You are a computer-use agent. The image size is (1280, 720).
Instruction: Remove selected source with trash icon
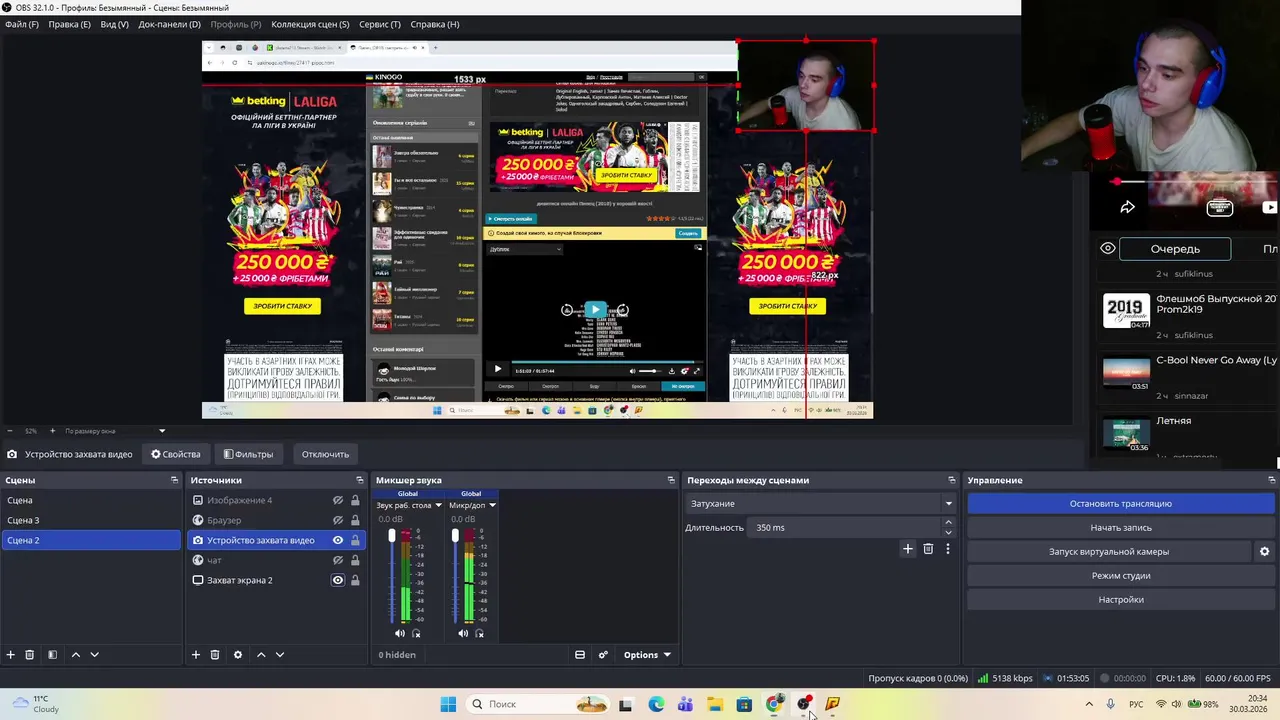point(215,655)
